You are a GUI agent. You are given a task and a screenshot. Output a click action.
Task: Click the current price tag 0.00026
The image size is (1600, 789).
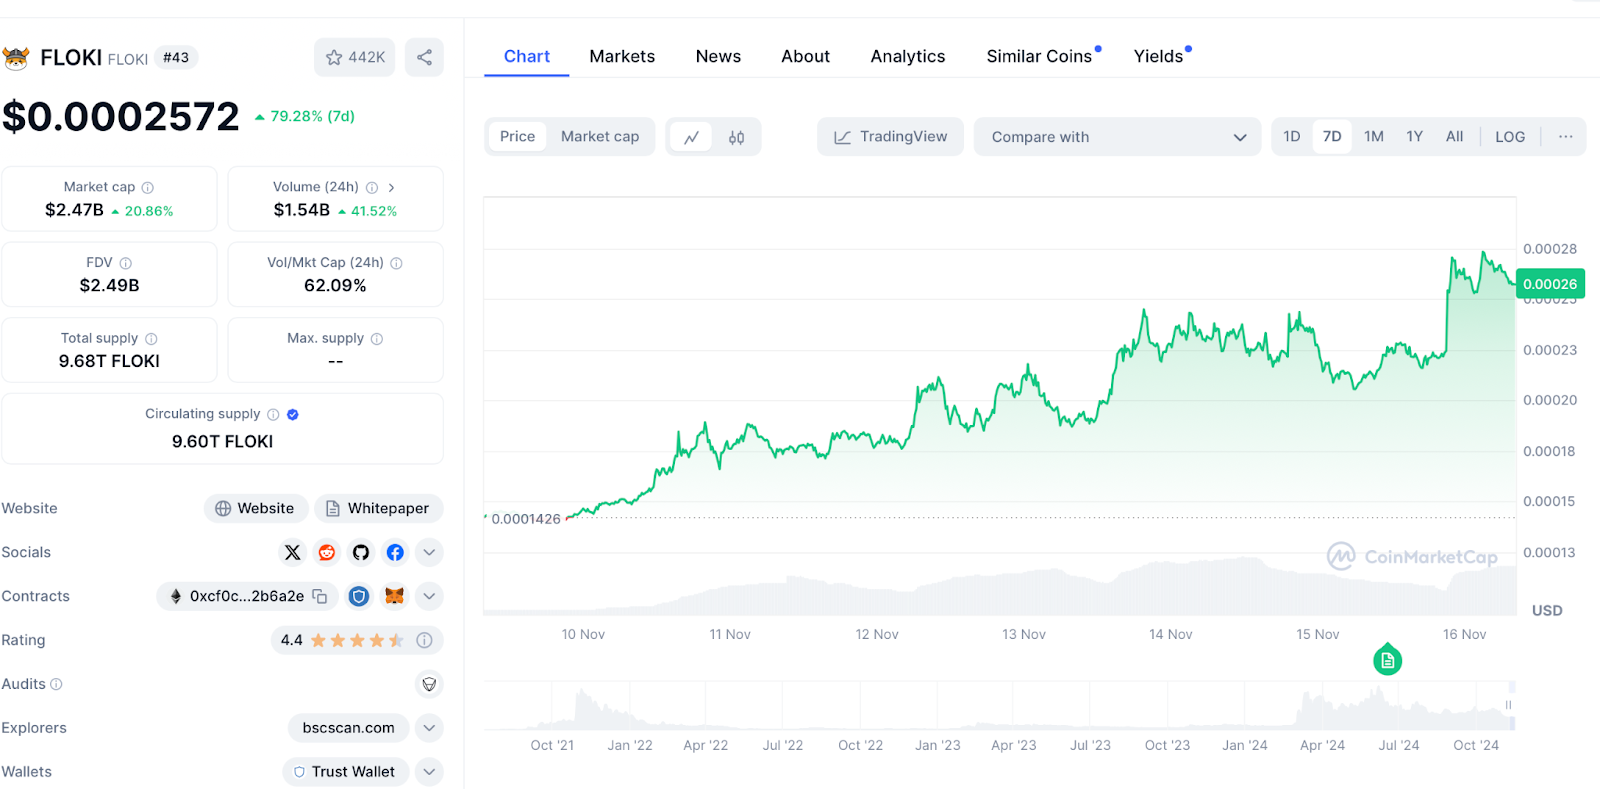click(1550, 284)
